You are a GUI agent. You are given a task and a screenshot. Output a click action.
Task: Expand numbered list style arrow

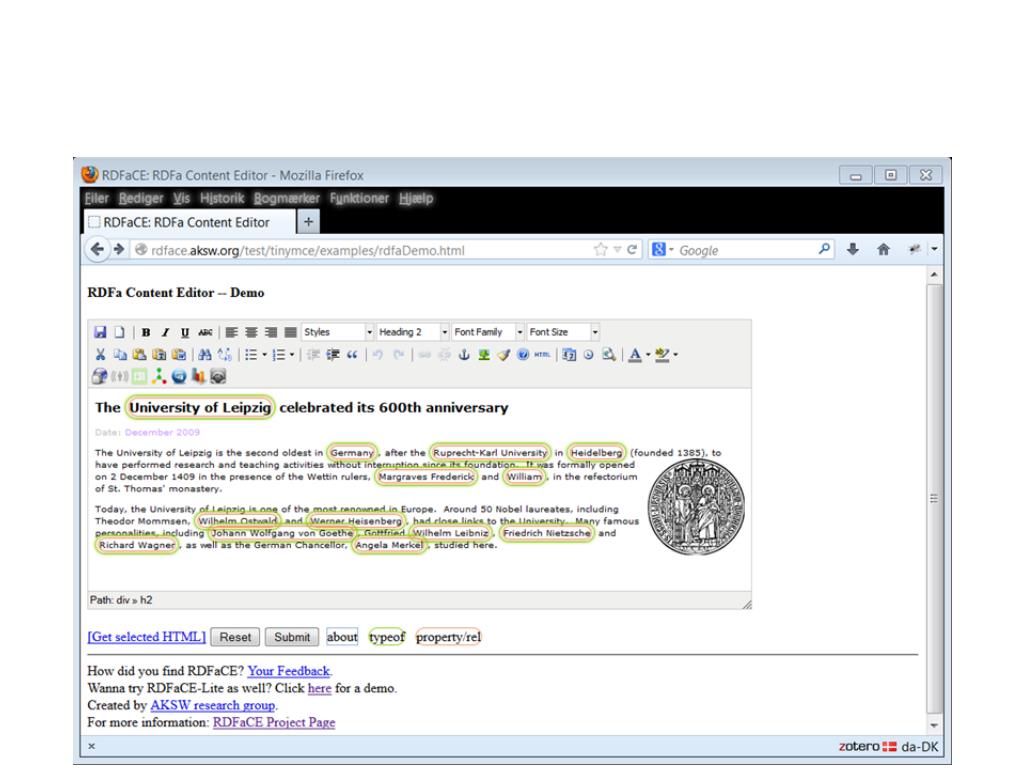[x=292, y=355]
